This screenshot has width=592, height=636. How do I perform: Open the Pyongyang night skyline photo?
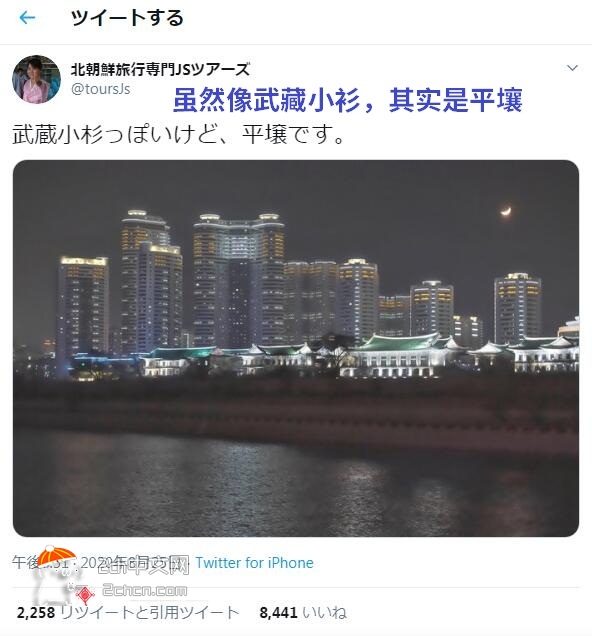296,348
